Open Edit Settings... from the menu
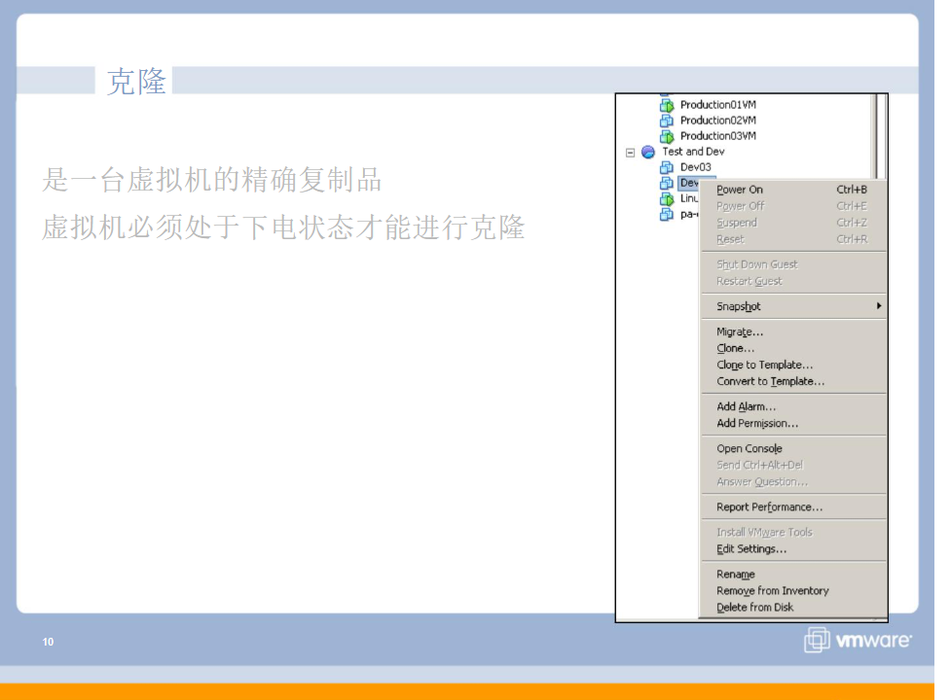 (751, 549)
